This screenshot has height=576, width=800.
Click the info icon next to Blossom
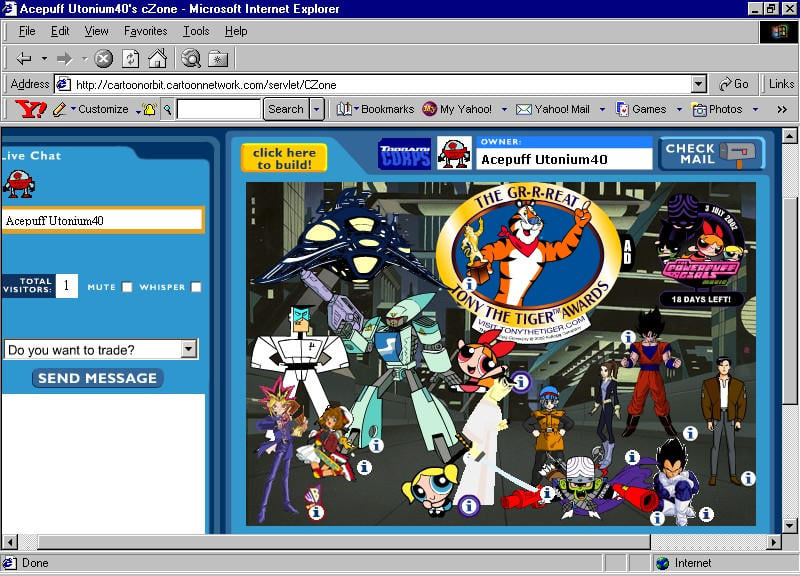(x=520, y=381)
